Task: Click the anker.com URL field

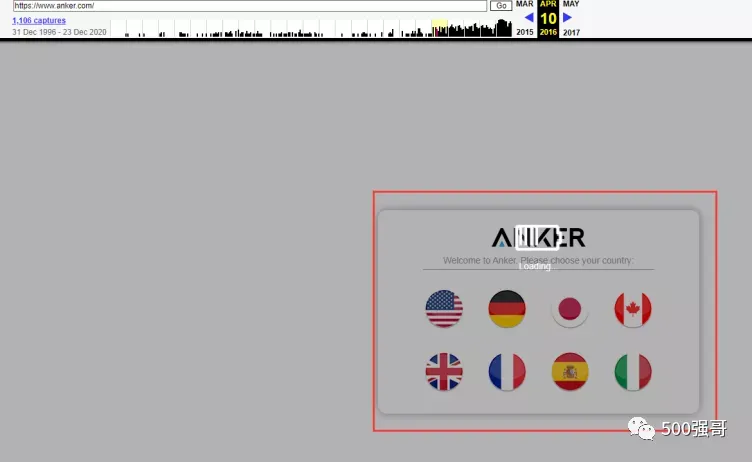Action: click(250, 6)
